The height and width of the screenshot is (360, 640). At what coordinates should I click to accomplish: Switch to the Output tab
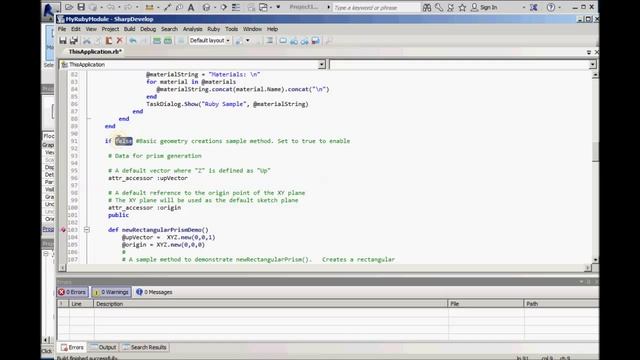click(x=103, y=347)
